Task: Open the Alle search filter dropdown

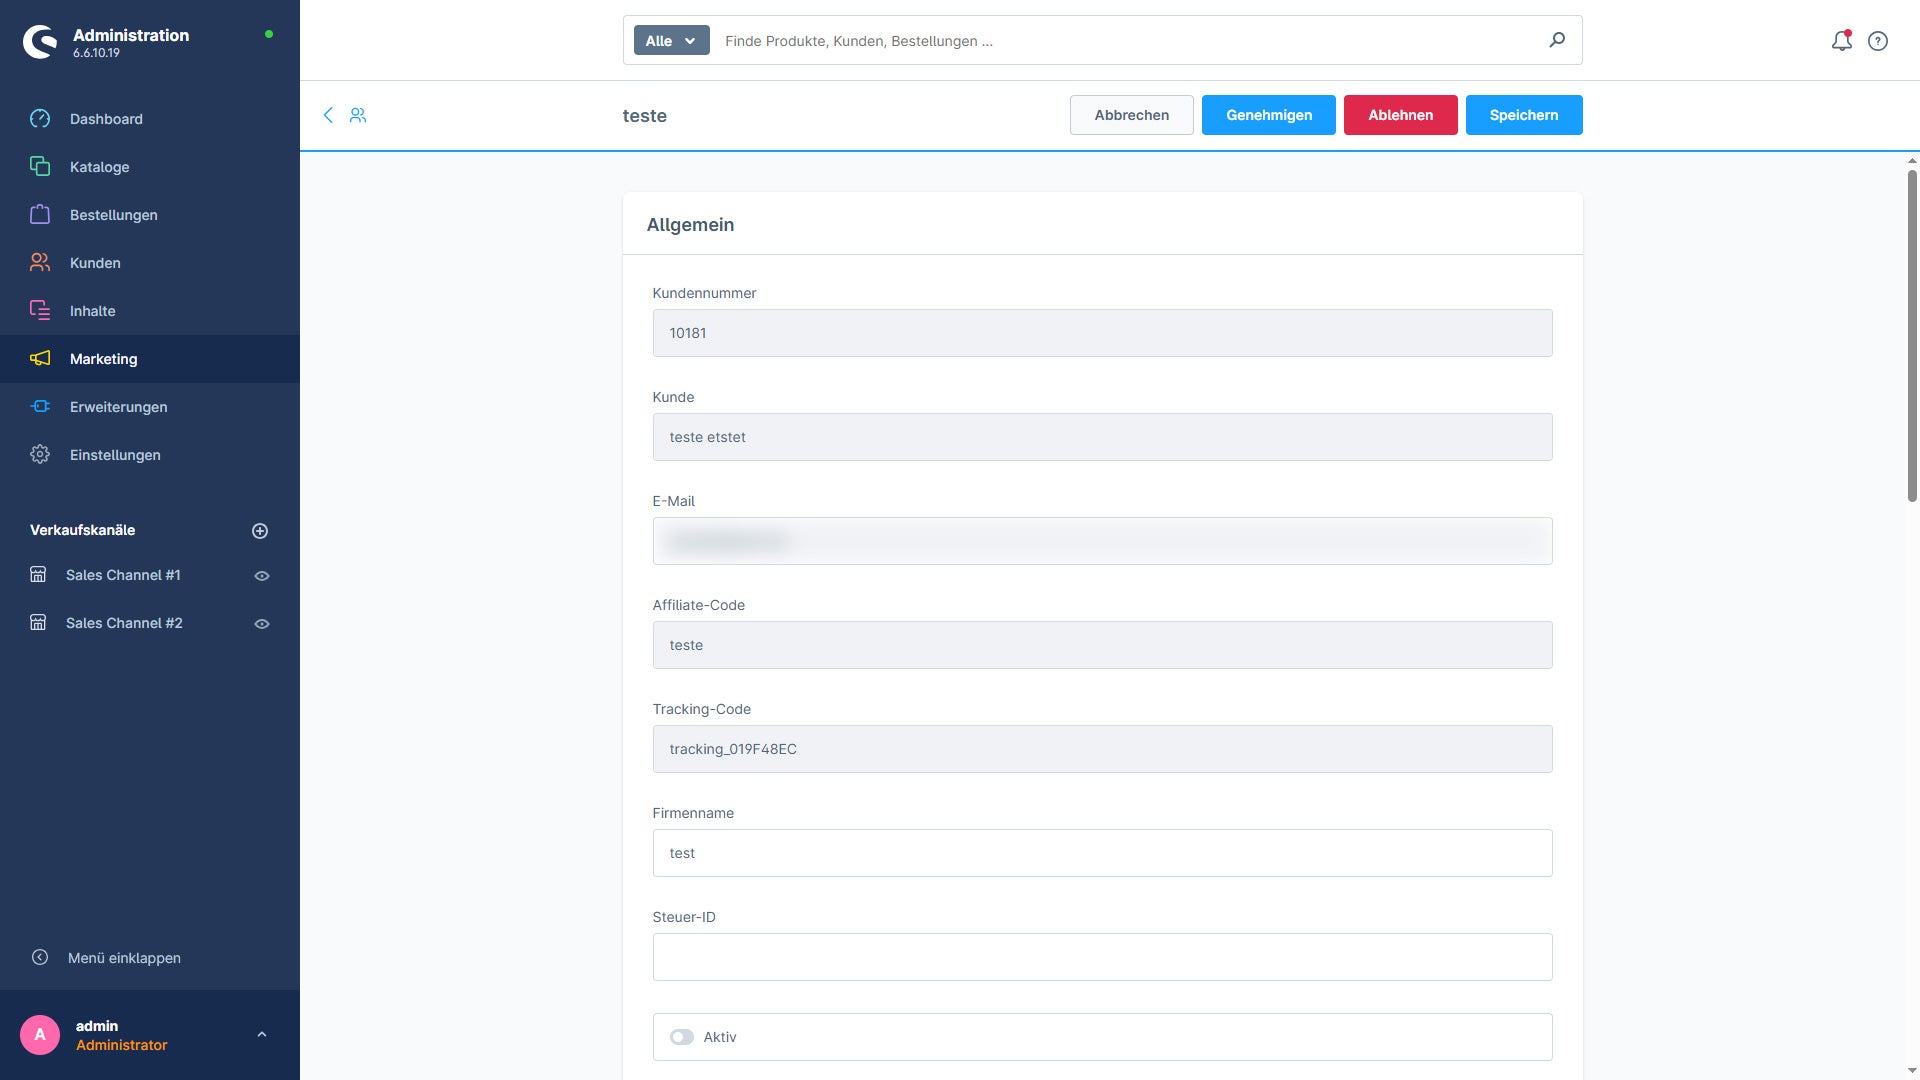Action: click(x=671, y=41)
